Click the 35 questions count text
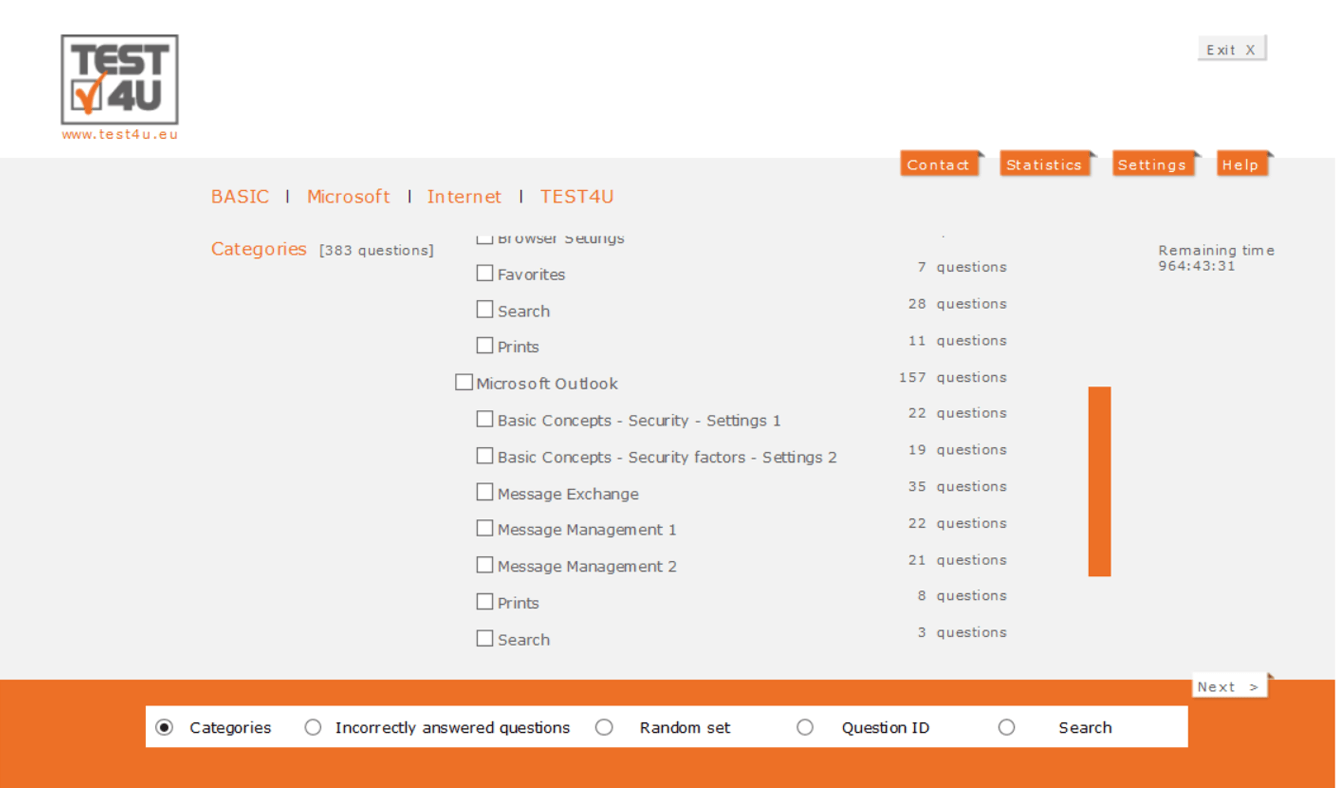 click(x=958, y=486)
